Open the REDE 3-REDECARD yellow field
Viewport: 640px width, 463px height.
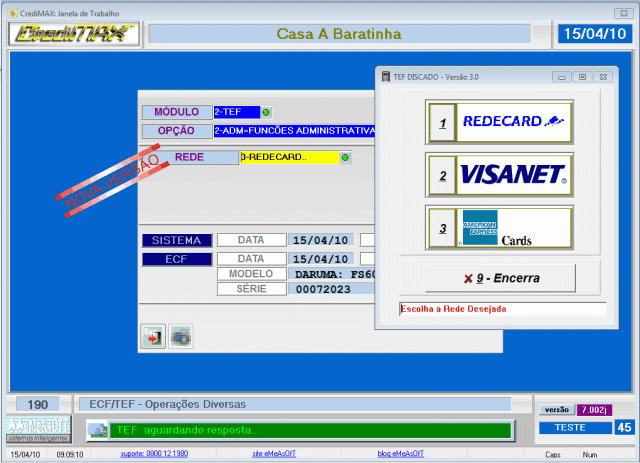tap(288, 158)
